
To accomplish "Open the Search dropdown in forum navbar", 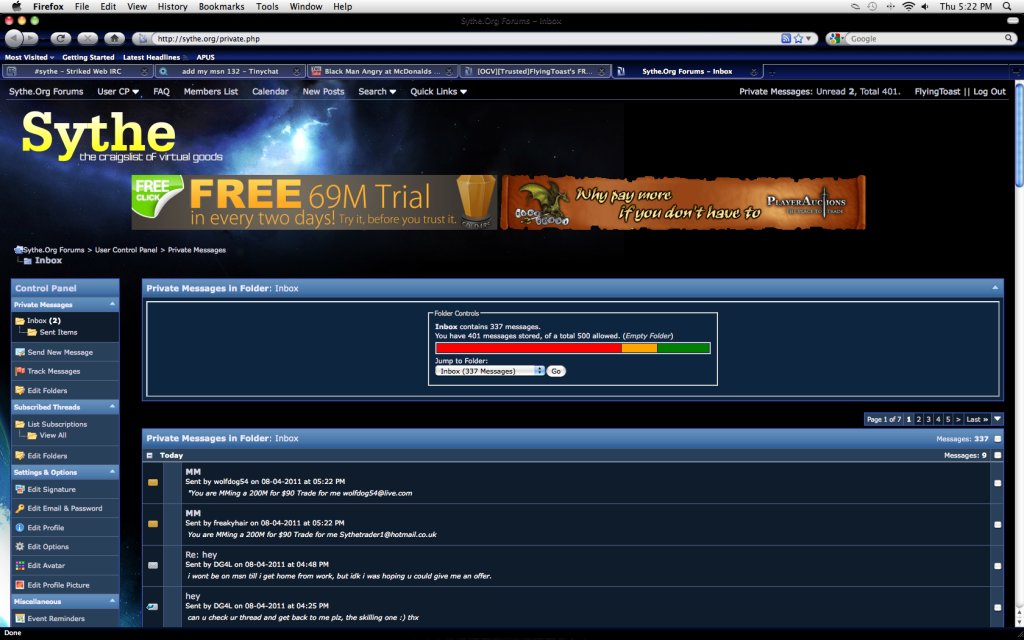I will [377, 91].
